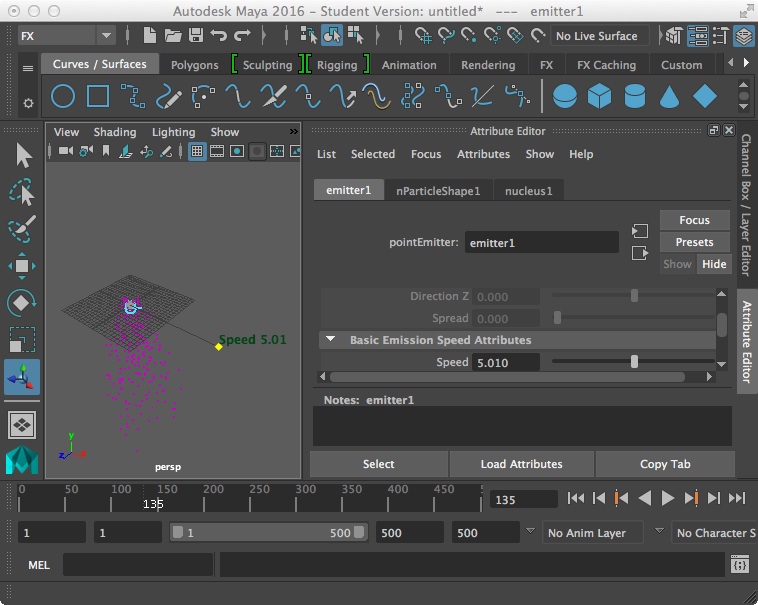Click the NURBS sphere shelf icon
This screenshot has width=758, height=605.
tap(564, 96)
